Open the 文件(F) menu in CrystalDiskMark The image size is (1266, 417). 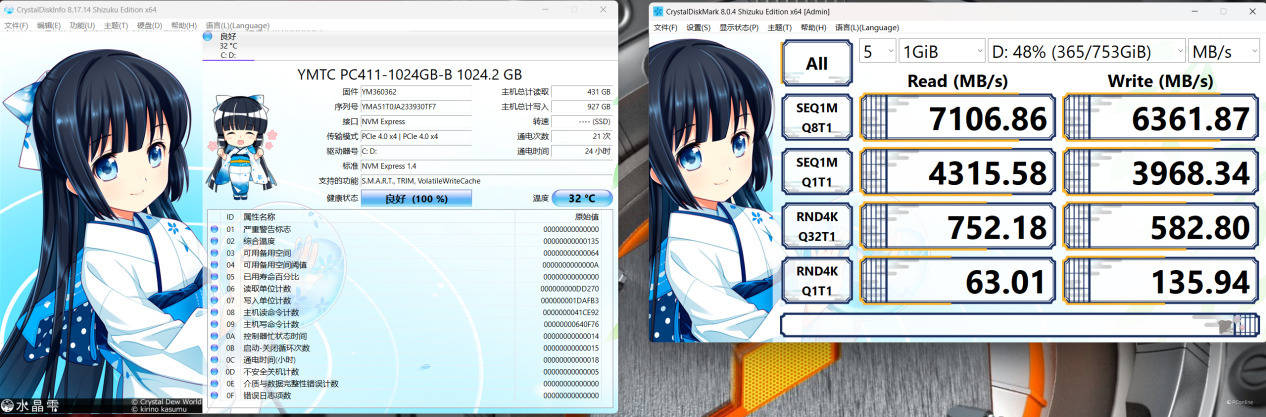point(666,27)
